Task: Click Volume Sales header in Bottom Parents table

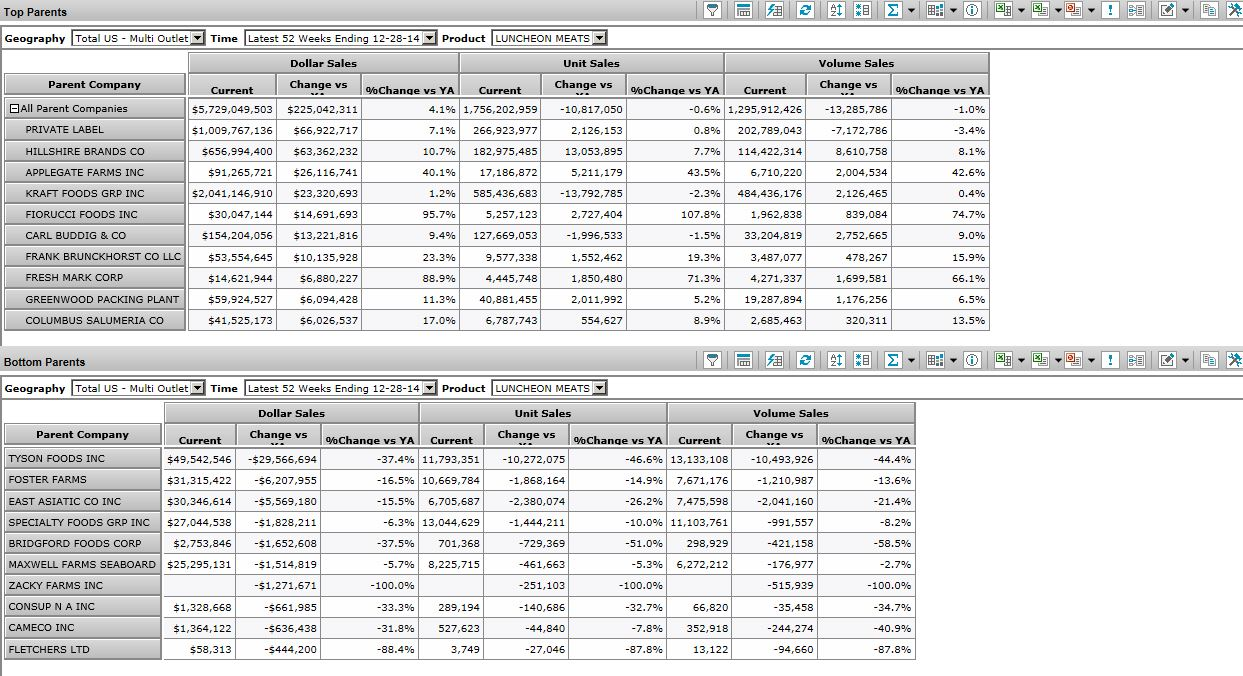Action: click(x=790, y=413)
